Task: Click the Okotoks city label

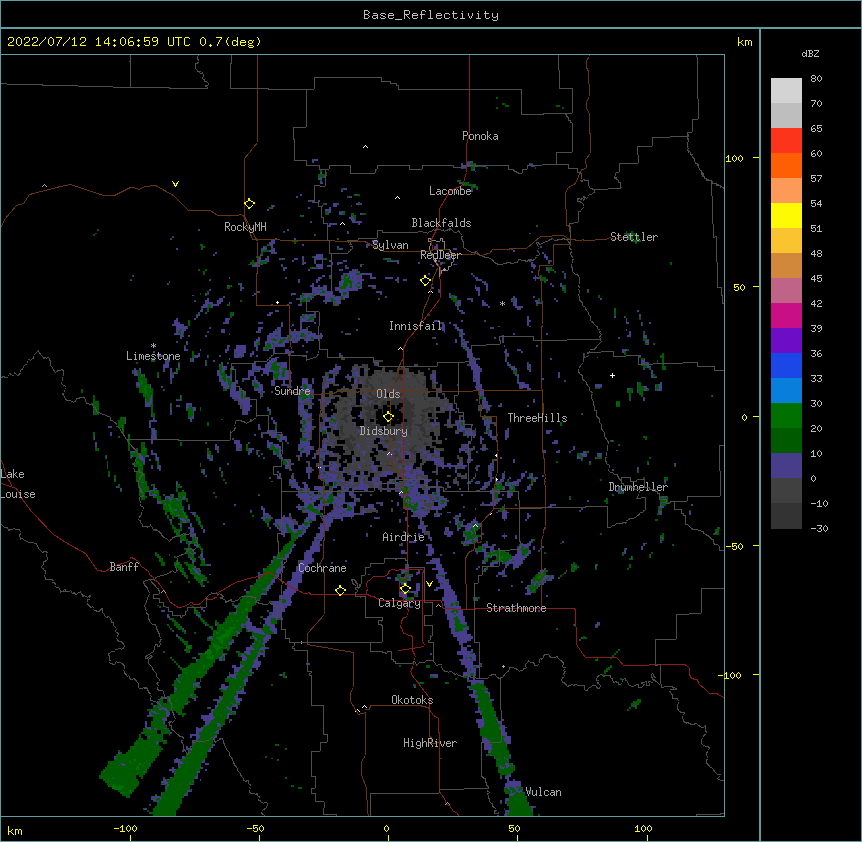Action: pyautogui.click(x=412, y=700)
